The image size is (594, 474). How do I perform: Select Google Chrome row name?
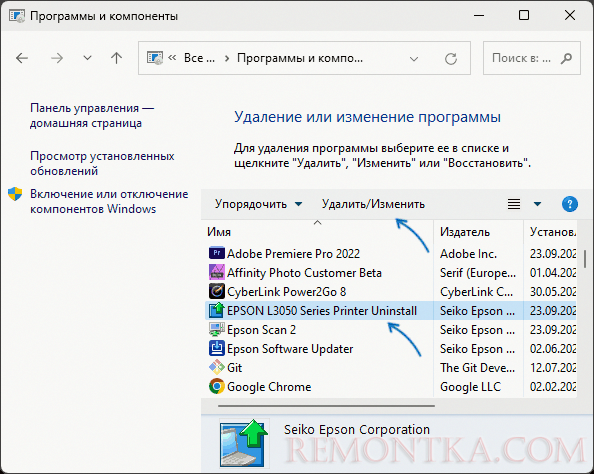tap(269, 386)
